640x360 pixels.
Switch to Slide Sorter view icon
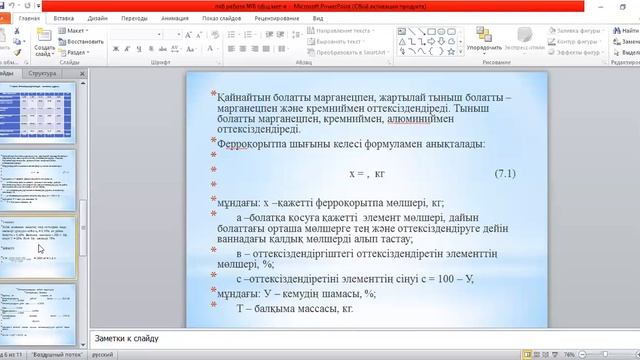(537, 354)
